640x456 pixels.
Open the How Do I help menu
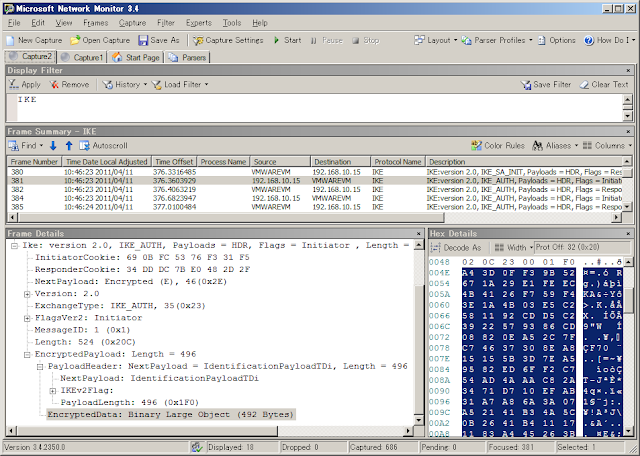pos(609,40)
